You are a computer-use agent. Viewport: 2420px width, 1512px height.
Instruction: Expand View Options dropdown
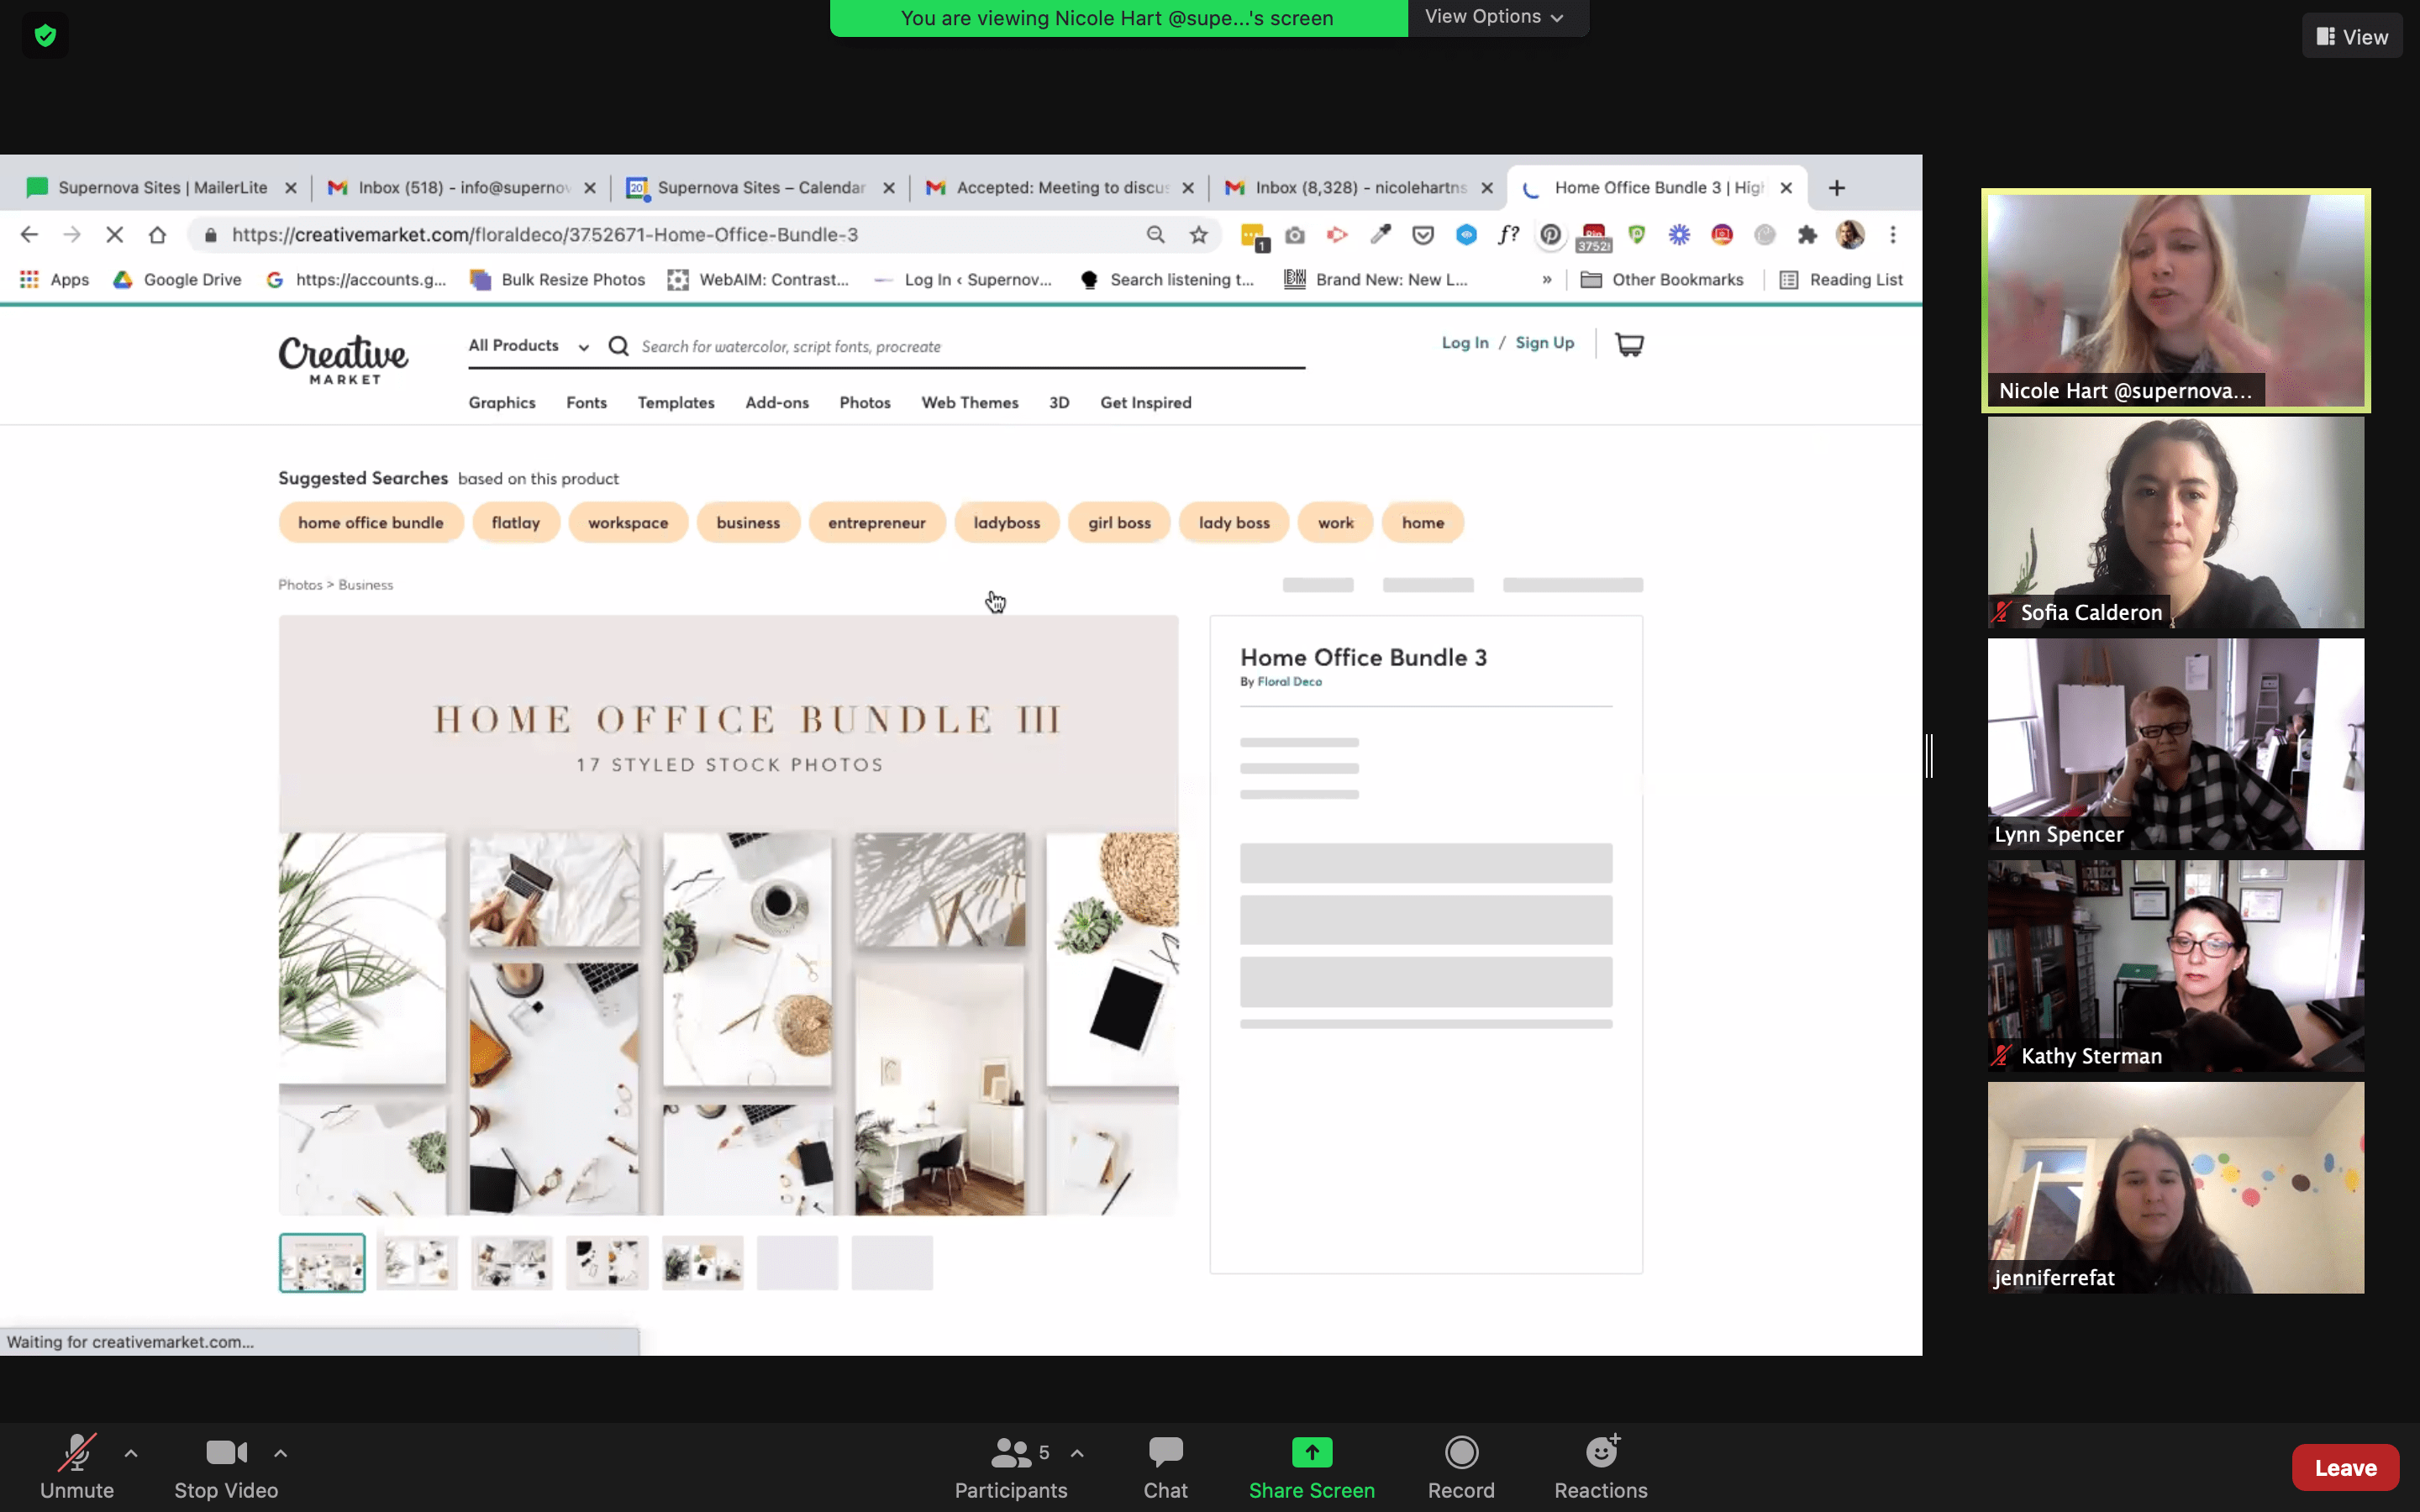(x=1494, y=17)
